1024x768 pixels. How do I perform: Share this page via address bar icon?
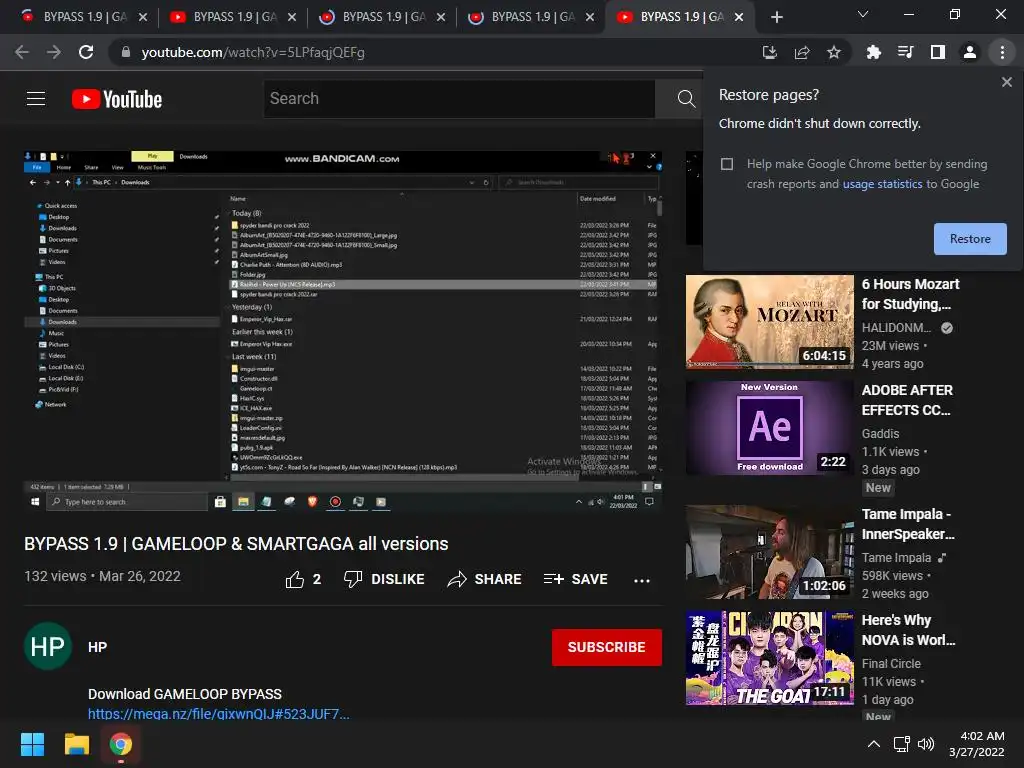(x=802, y=52)
